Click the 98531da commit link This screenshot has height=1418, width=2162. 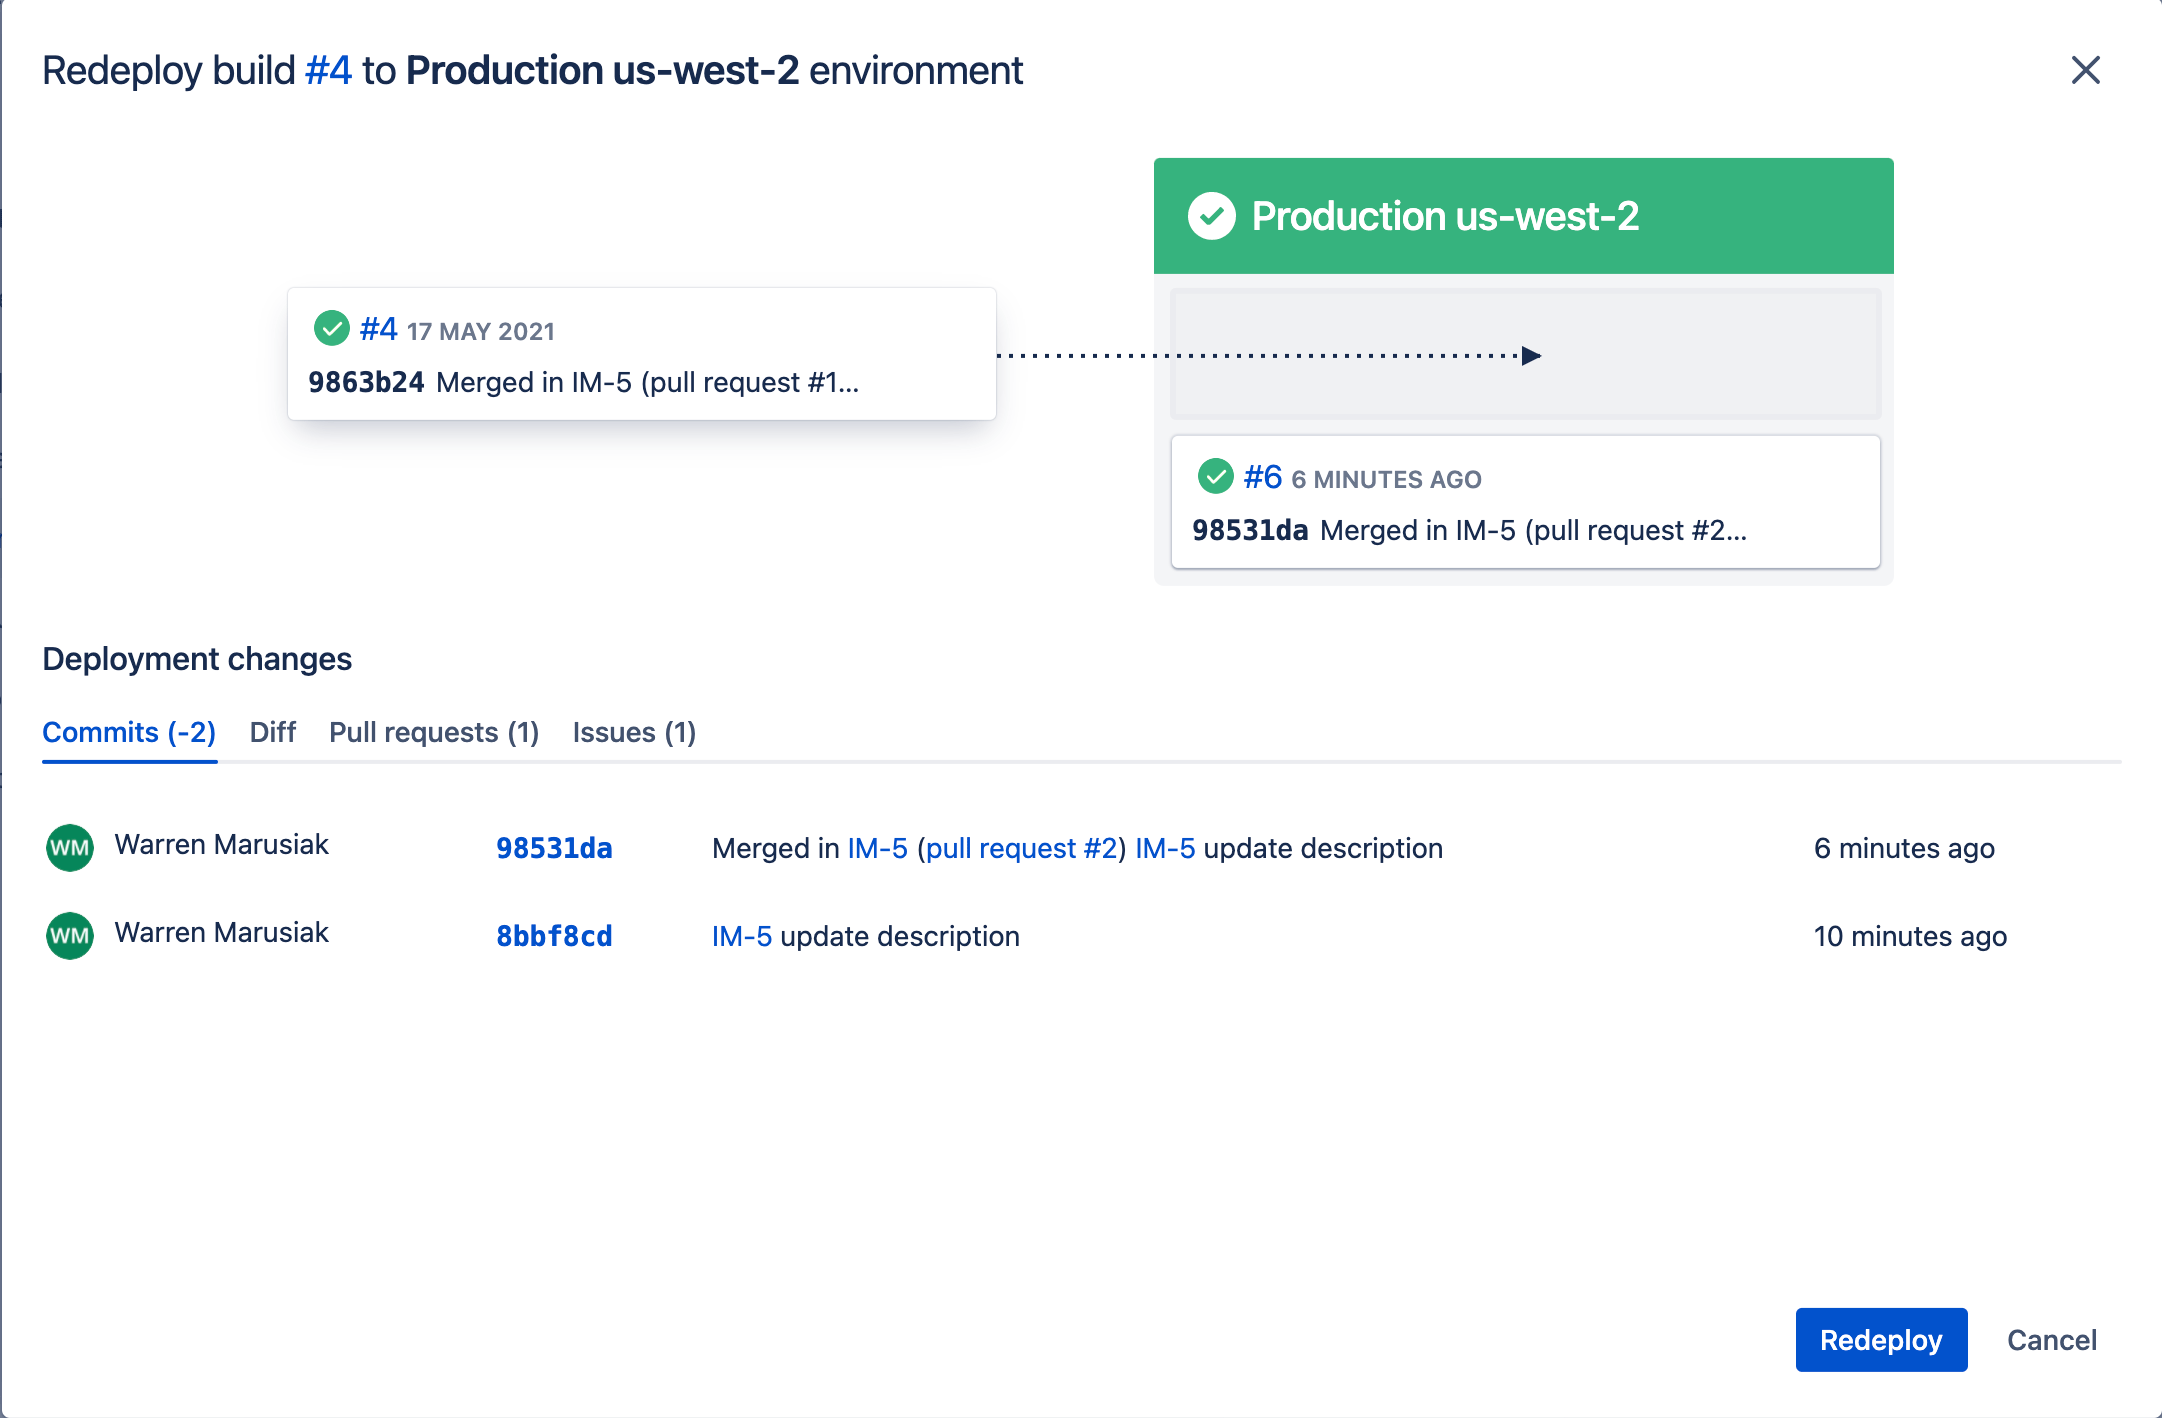pos(554,845)
